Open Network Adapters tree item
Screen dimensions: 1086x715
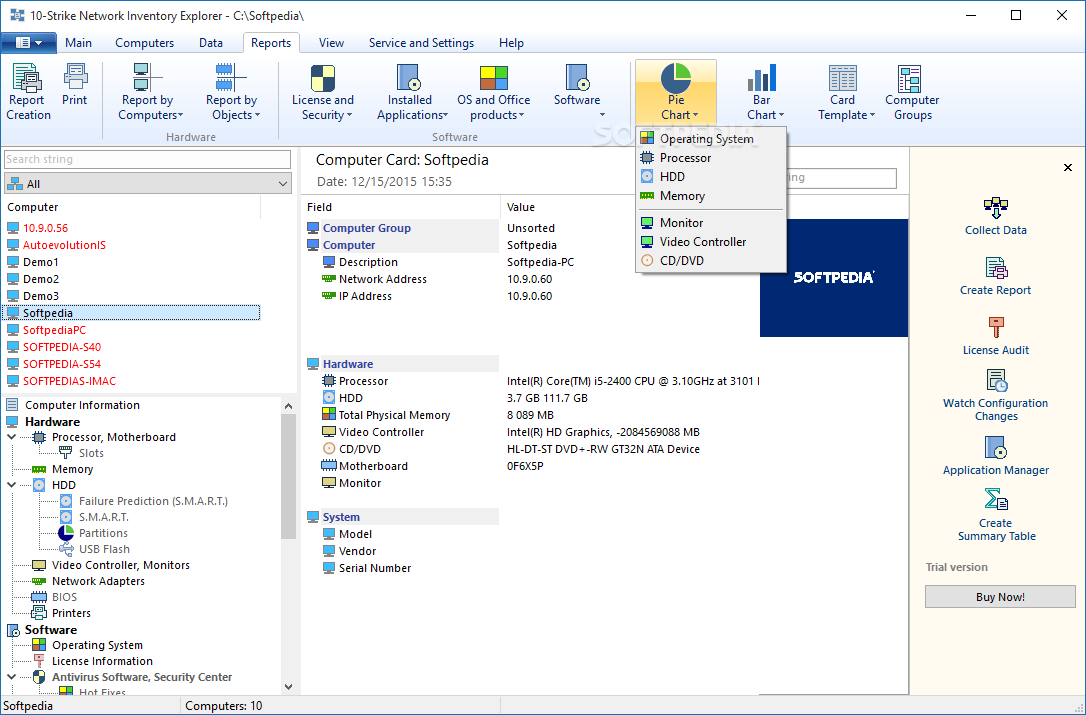coord(98,581)
